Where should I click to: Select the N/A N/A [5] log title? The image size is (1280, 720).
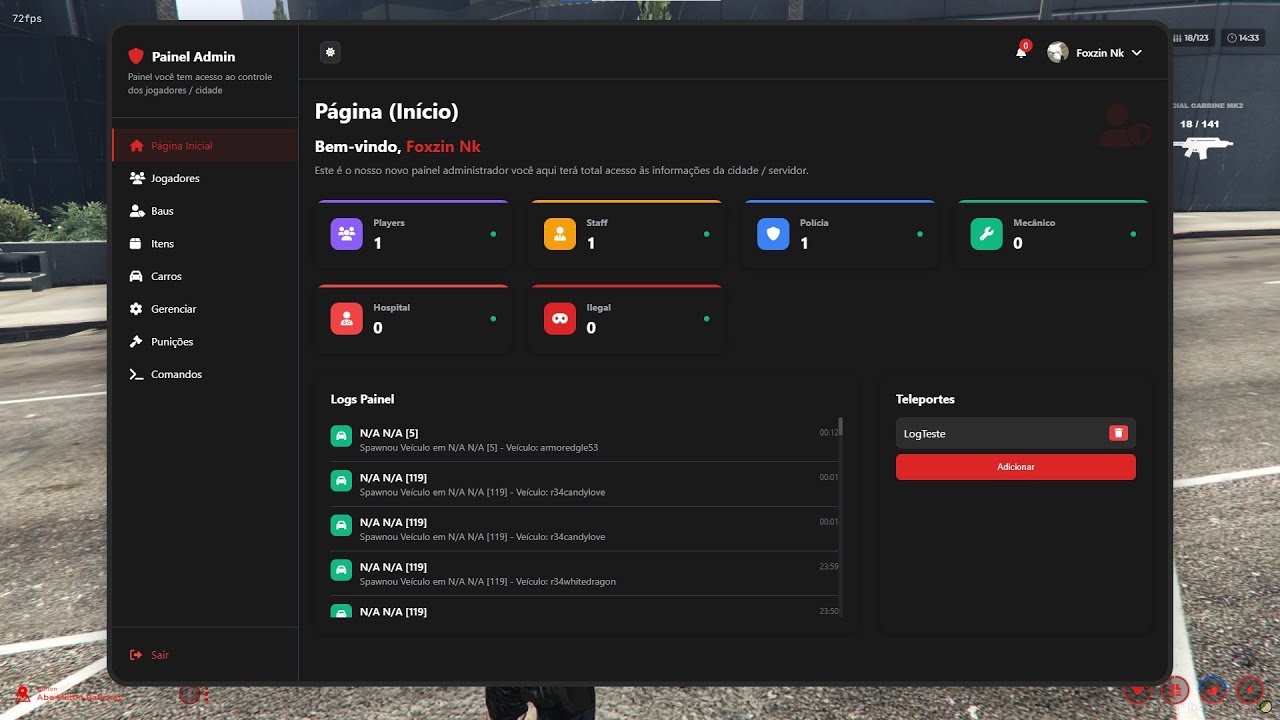pyautogui.click(x=389, y=433)
